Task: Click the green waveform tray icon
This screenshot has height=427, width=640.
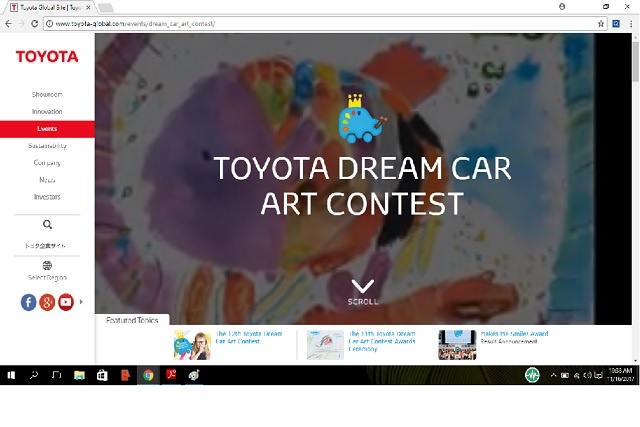Action: tap(532, 375)
